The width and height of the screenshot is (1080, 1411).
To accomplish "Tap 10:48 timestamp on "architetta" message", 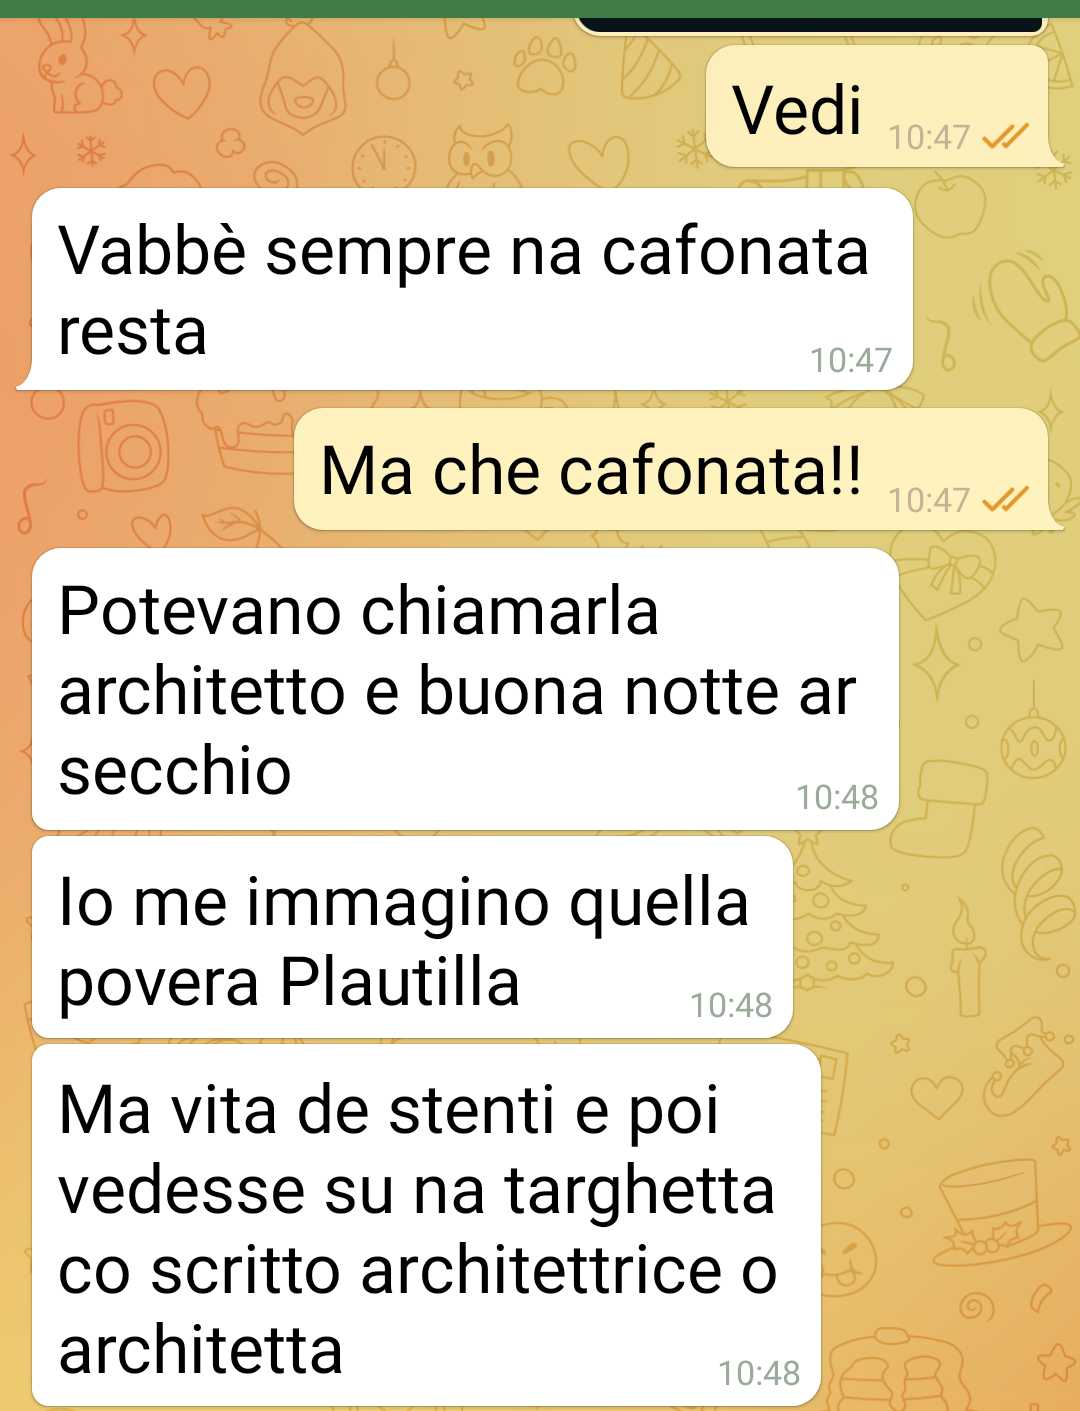I will (759, 1374).
